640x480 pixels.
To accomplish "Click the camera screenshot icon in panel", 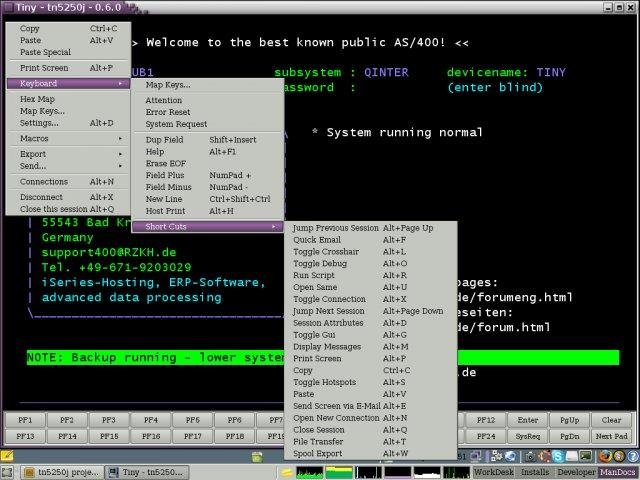I will click(530, 457).
